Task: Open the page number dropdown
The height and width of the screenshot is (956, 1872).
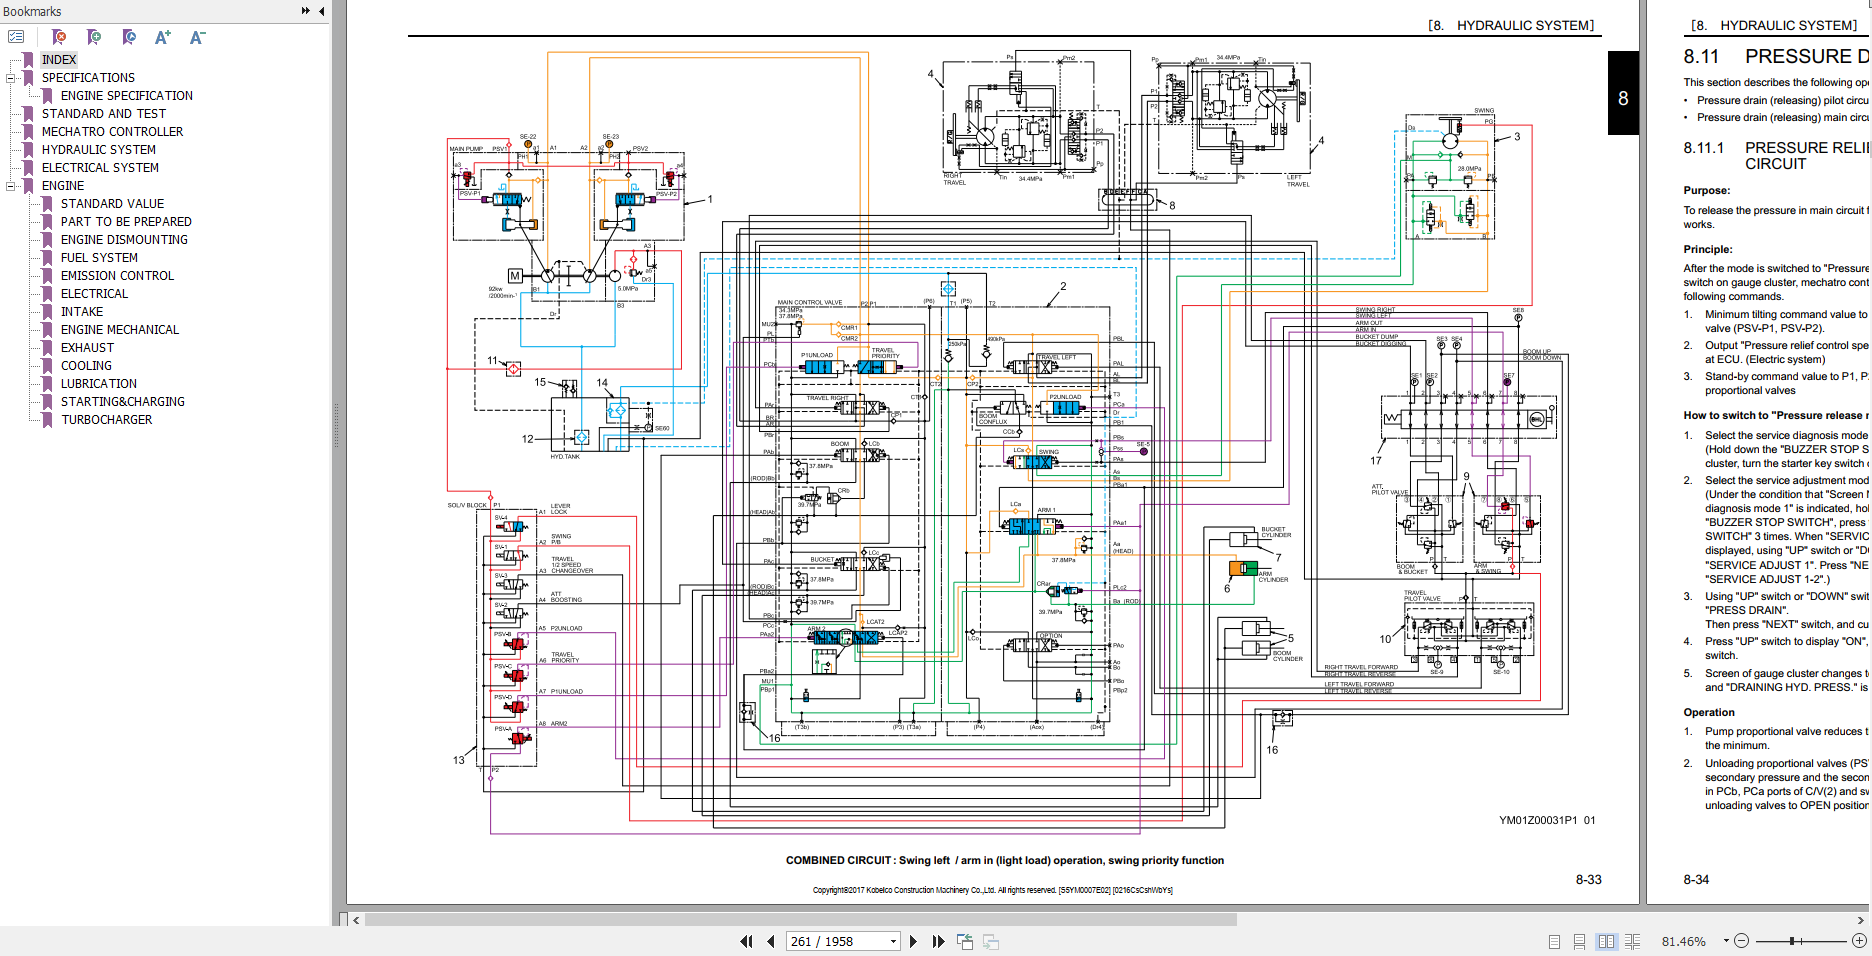Action: tap(893, 941)
